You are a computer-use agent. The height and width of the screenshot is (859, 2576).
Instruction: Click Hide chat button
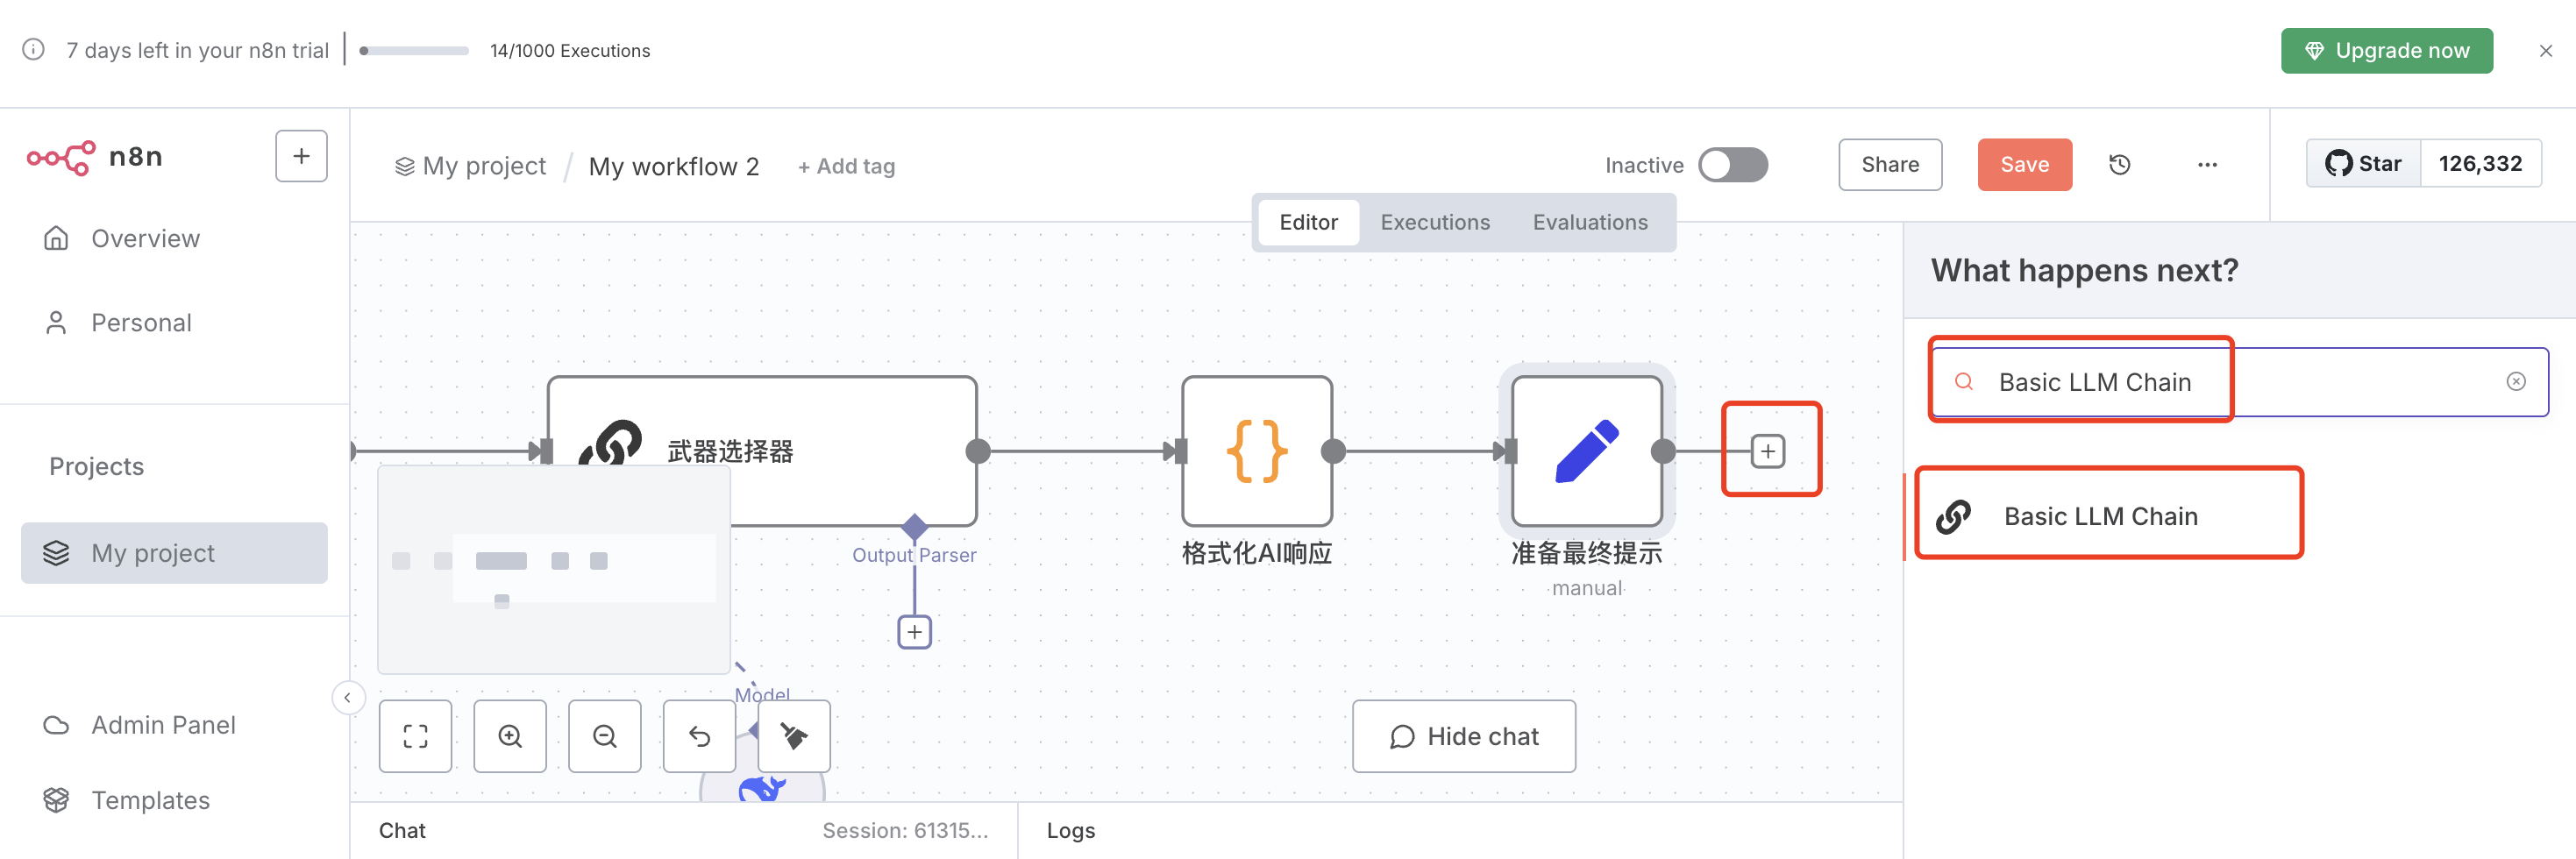click(x=1463, y=736)
